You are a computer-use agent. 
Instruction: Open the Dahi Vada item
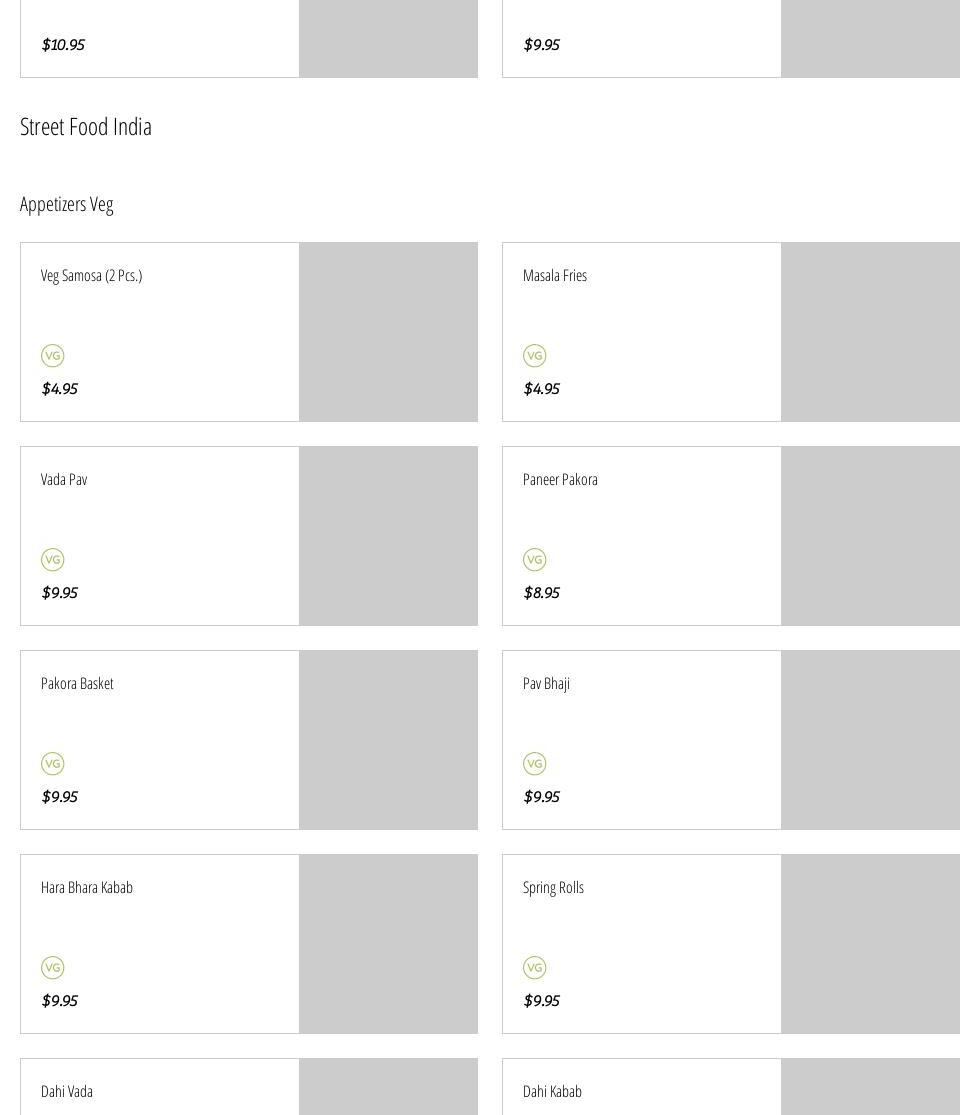pos(67,1091)
